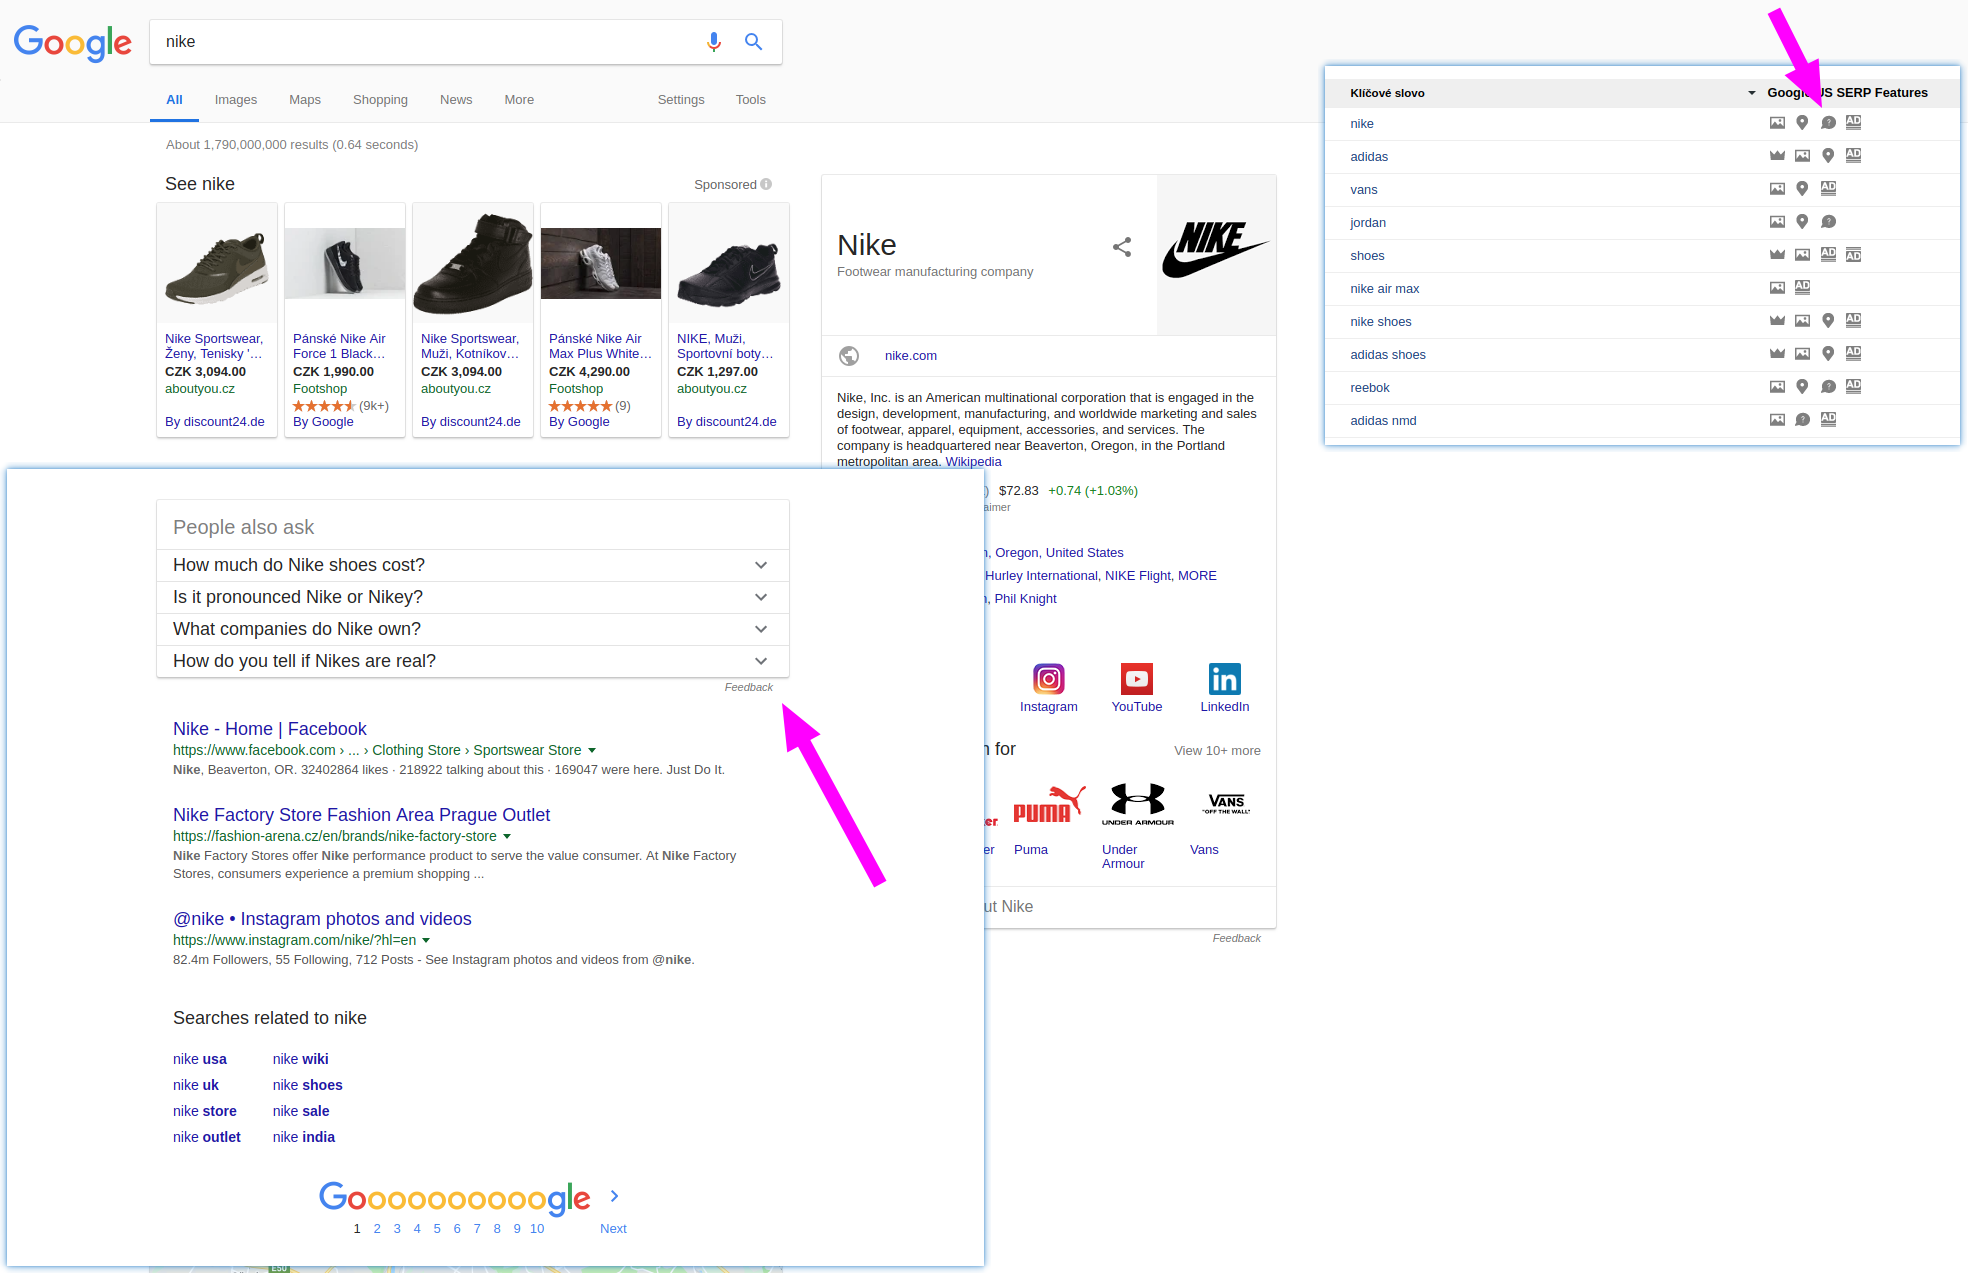Open the LinkedIn profile icon
1968x1273 pixels.
point(1224,679)
